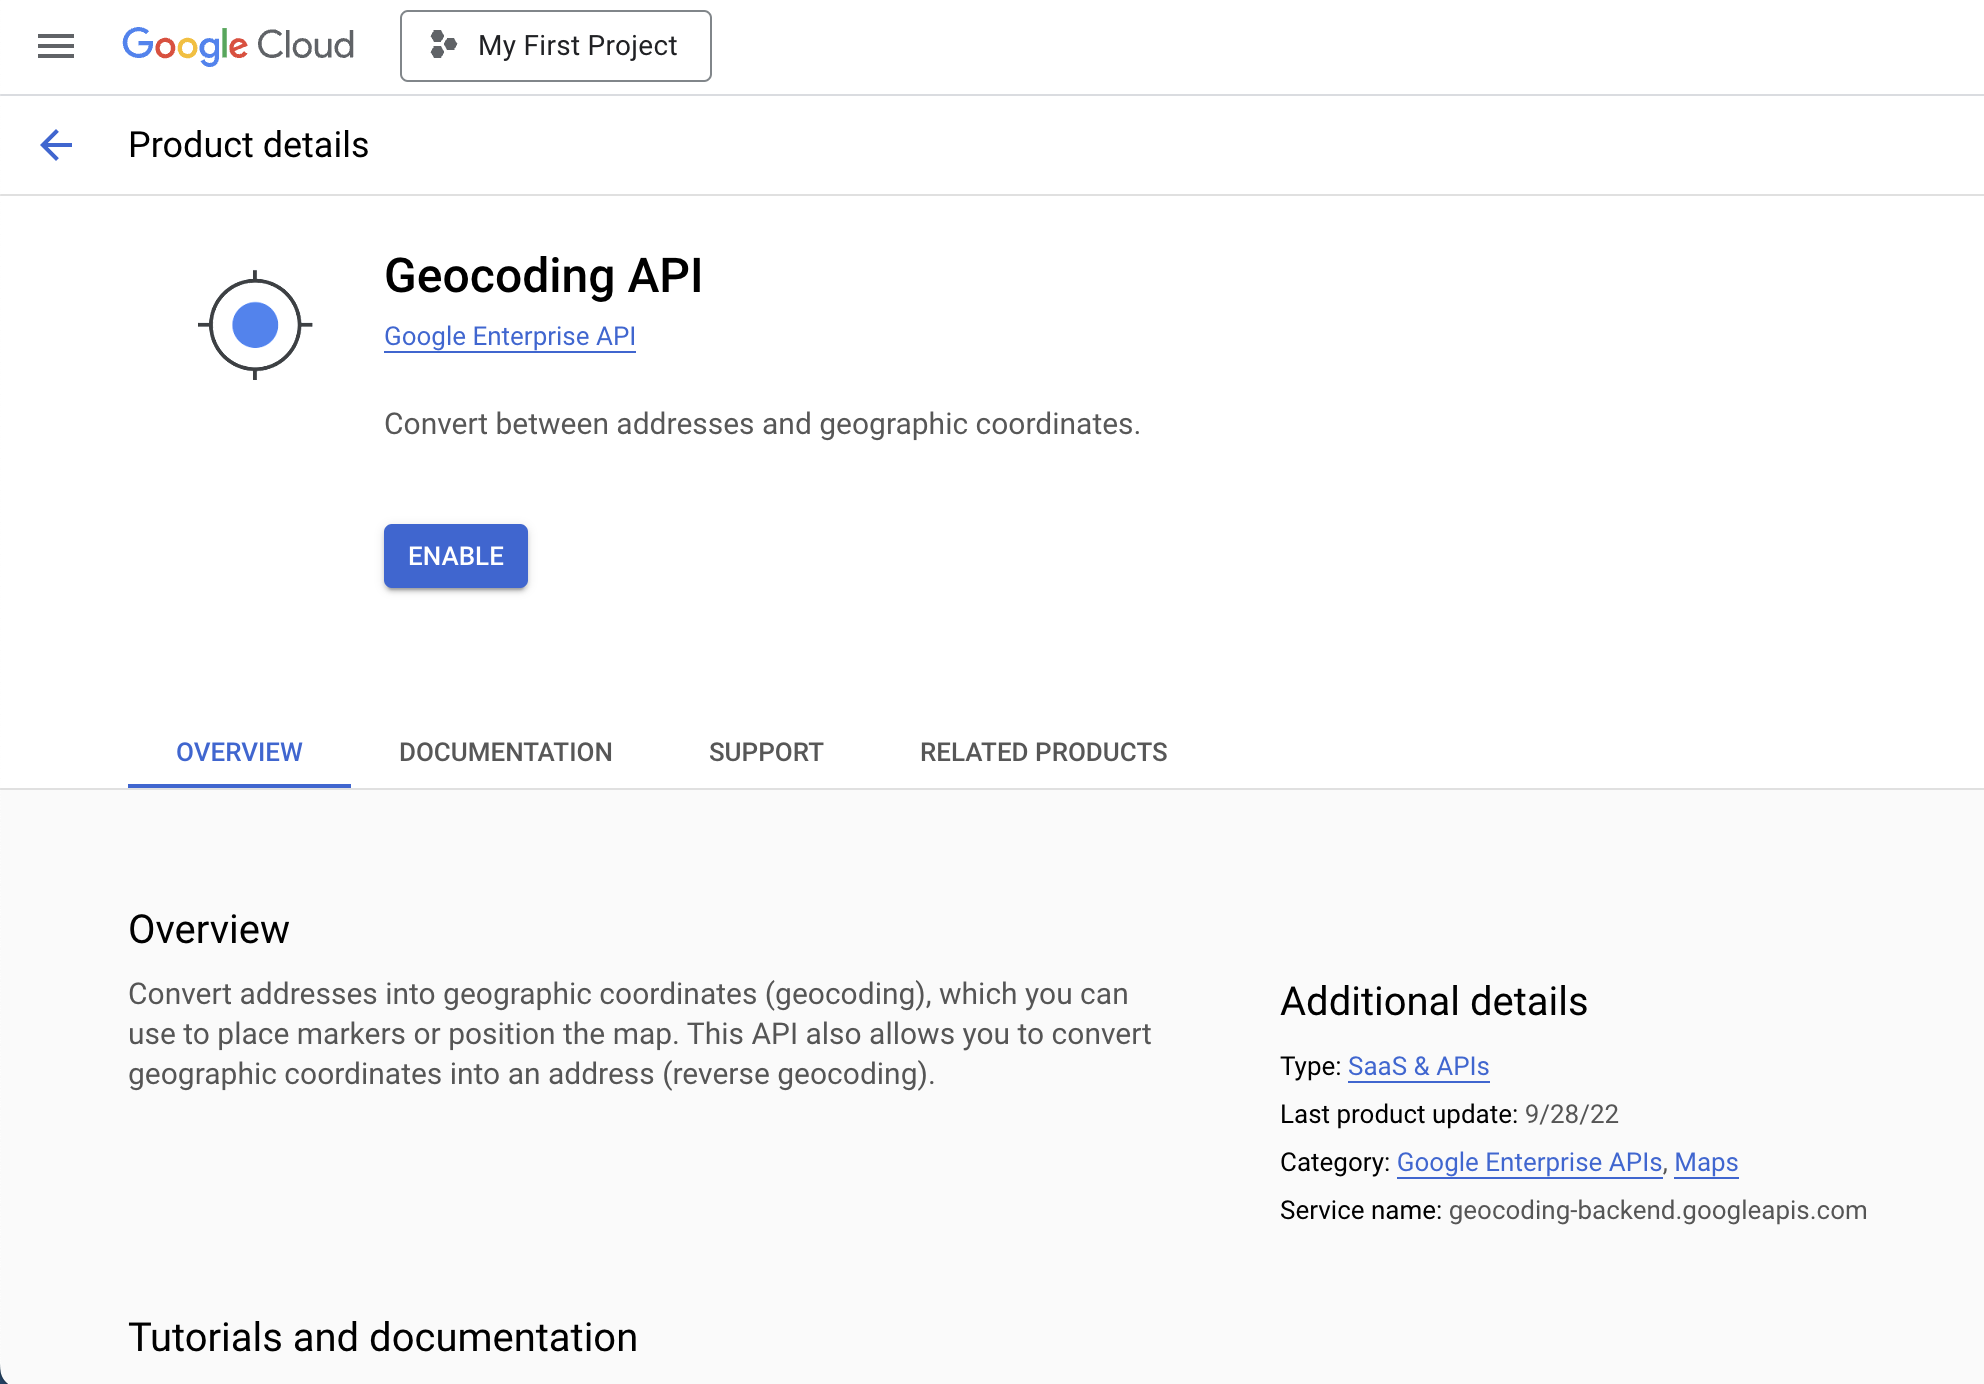This screenshot has height=1384, width=1984.
Task: Click the Product details page title
Action: coord(248,145)
